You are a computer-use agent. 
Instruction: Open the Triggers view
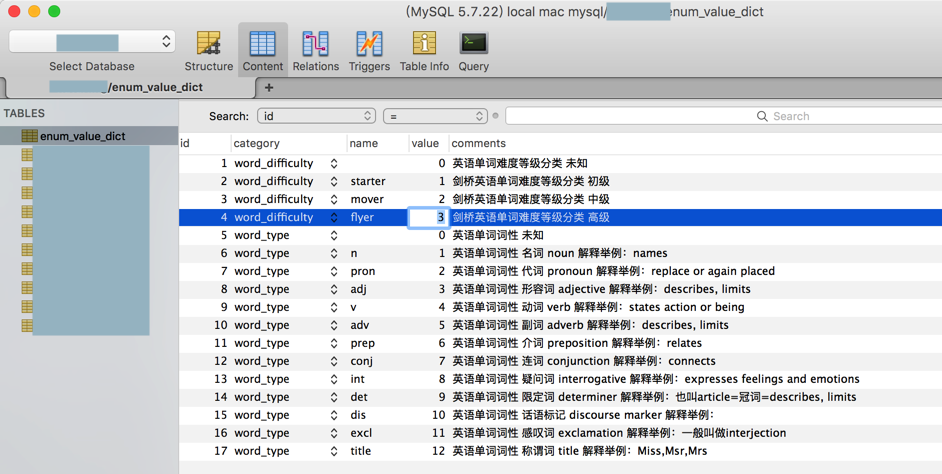[x=369, y=51]
